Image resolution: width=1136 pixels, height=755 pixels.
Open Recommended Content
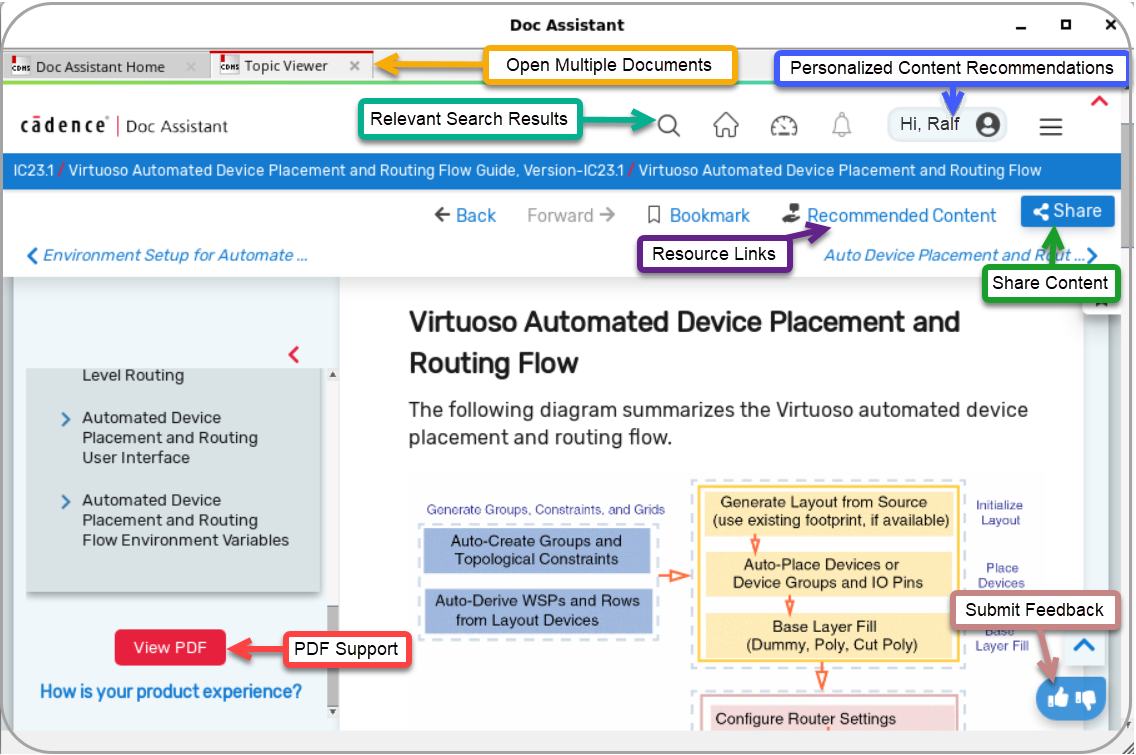coord(889,215)
